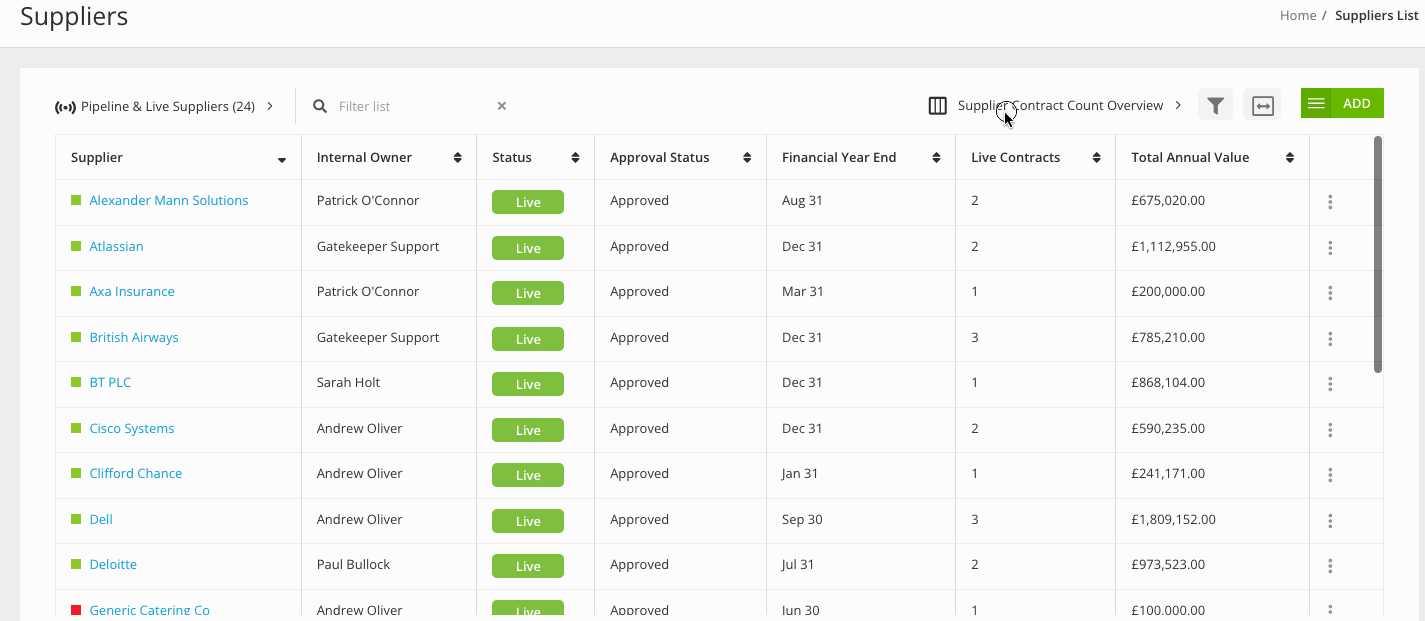Sort by Approval Status column
Viewport: 1425px width, 621px height.
point(747,158)
